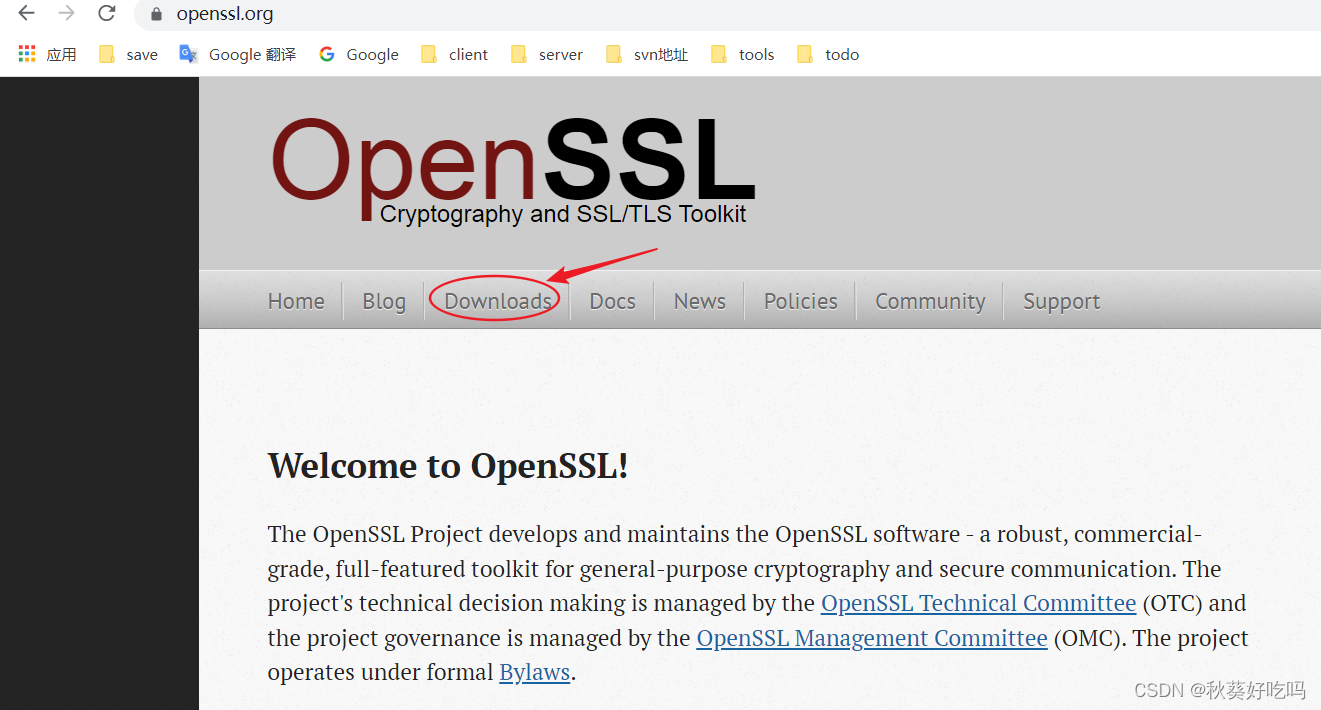The height and width of the screenshot is (710, 1321).
Task: Open the svn地址 bookmarks folder
Action: (647, 54)
